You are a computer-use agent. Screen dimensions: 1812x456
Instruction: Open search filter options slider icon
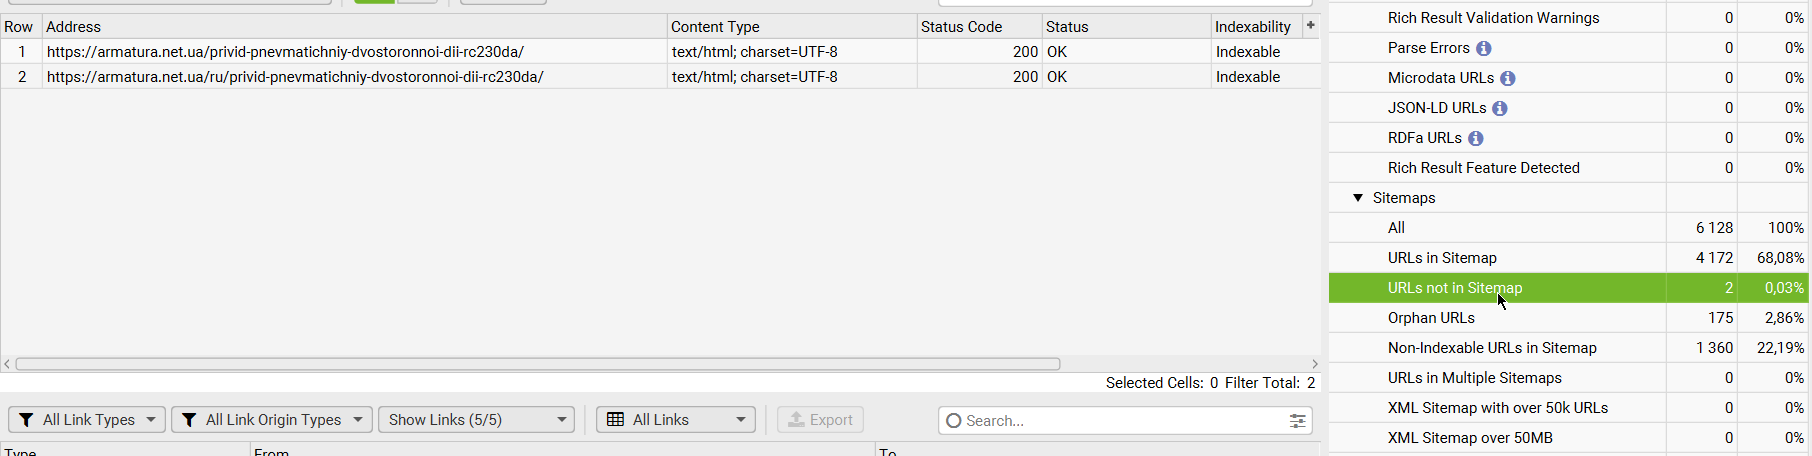click(1298, 421)
